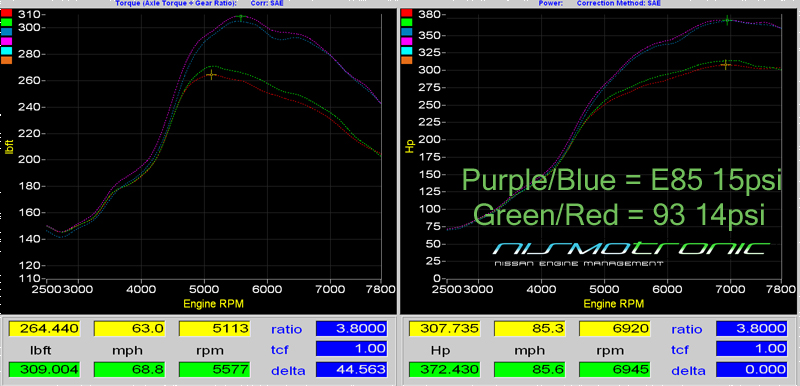The width and height of the screenshot is (800, 386).
Task: Click the blue run swatch beside power graph
Action: pos(407,31)
